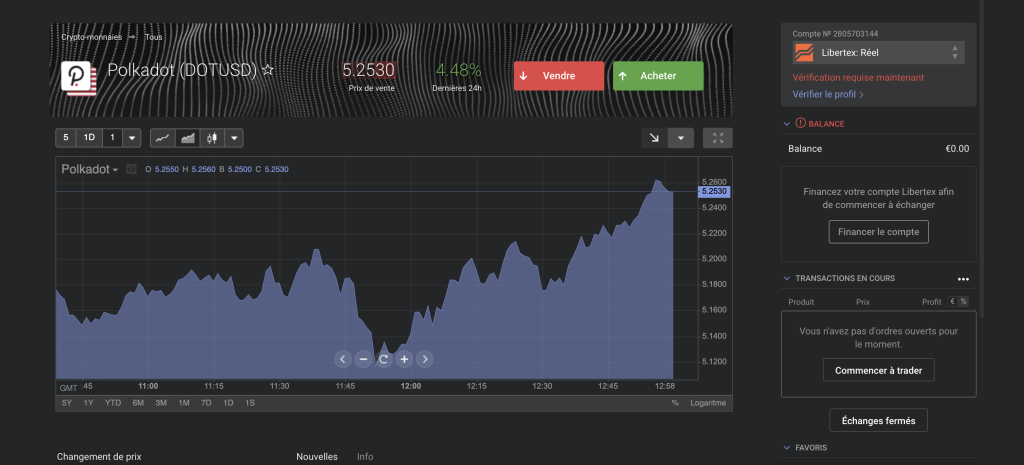This screenshot has width=1024, height=465.
Task: Open the Vérifier le profil link
Action: pos(828,95)
